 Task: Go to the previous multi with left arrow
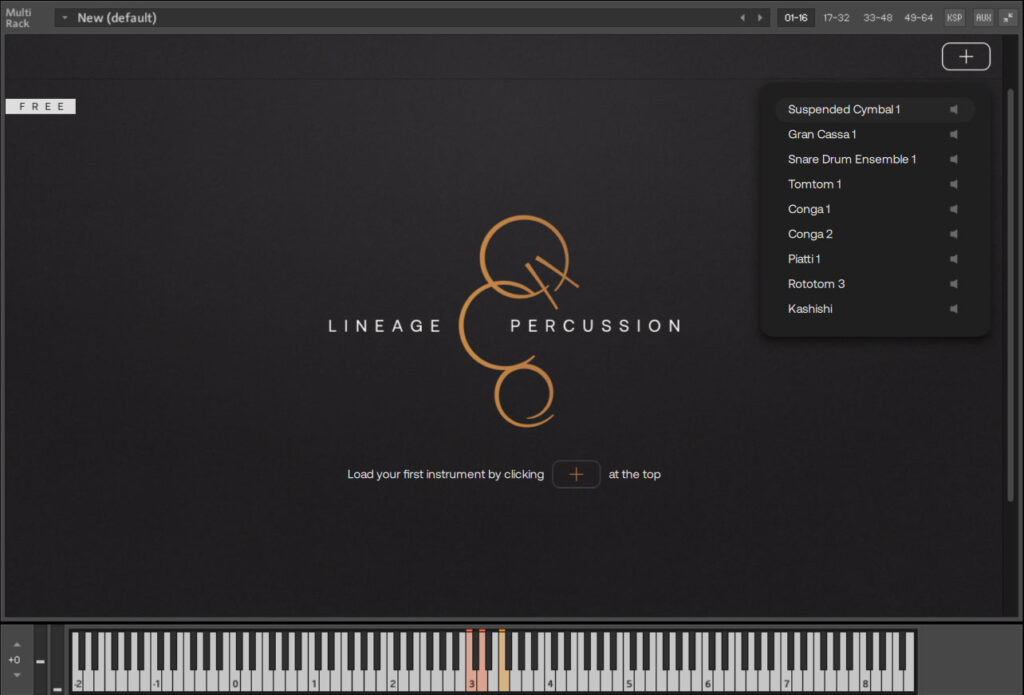click(742, 18)
